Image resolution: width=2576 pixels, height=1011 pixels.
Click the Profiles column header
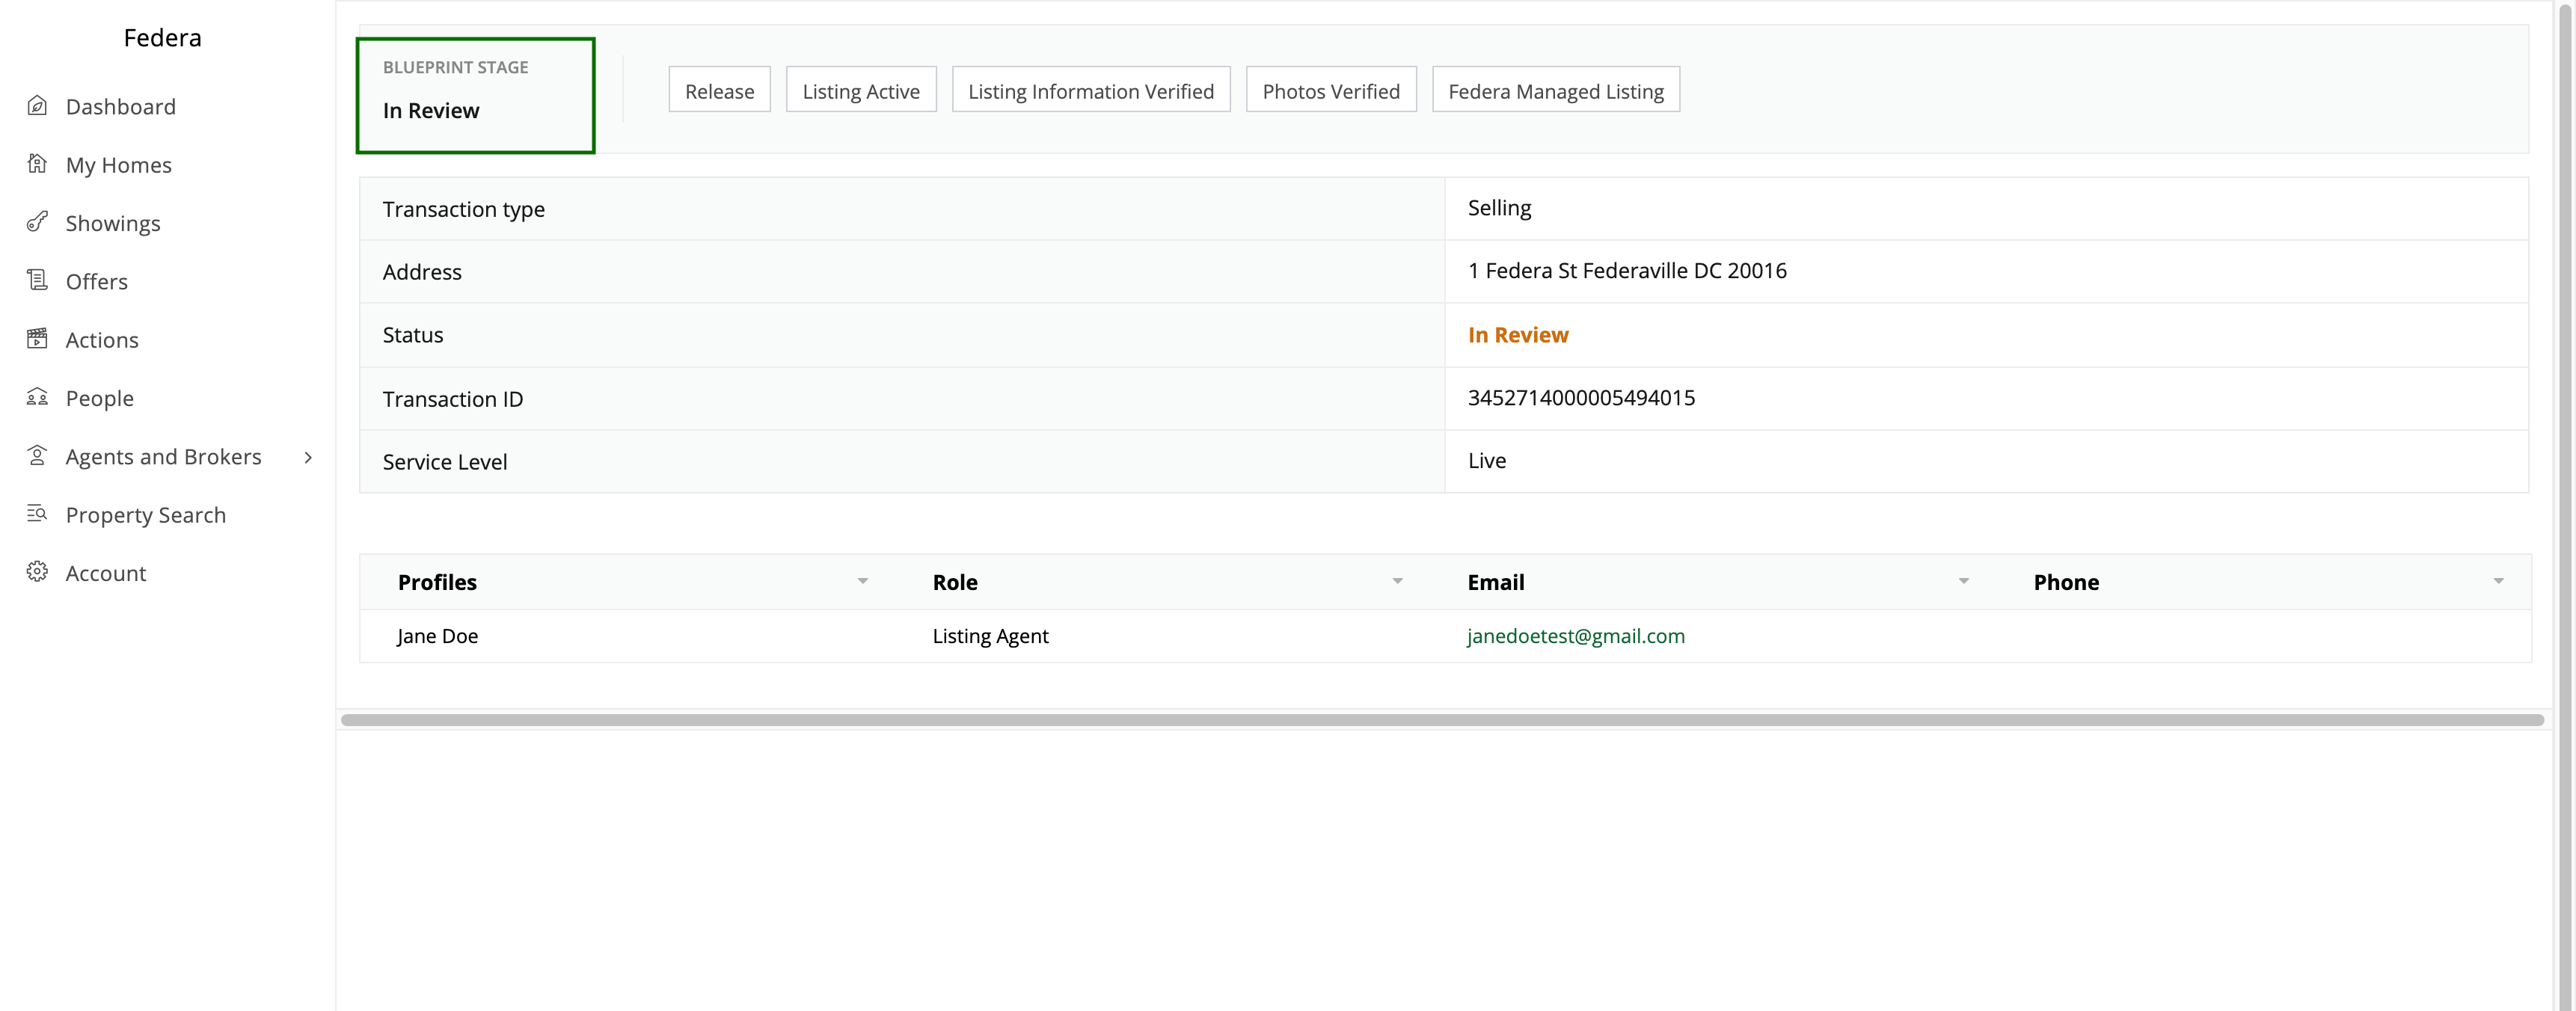point(437,582)
